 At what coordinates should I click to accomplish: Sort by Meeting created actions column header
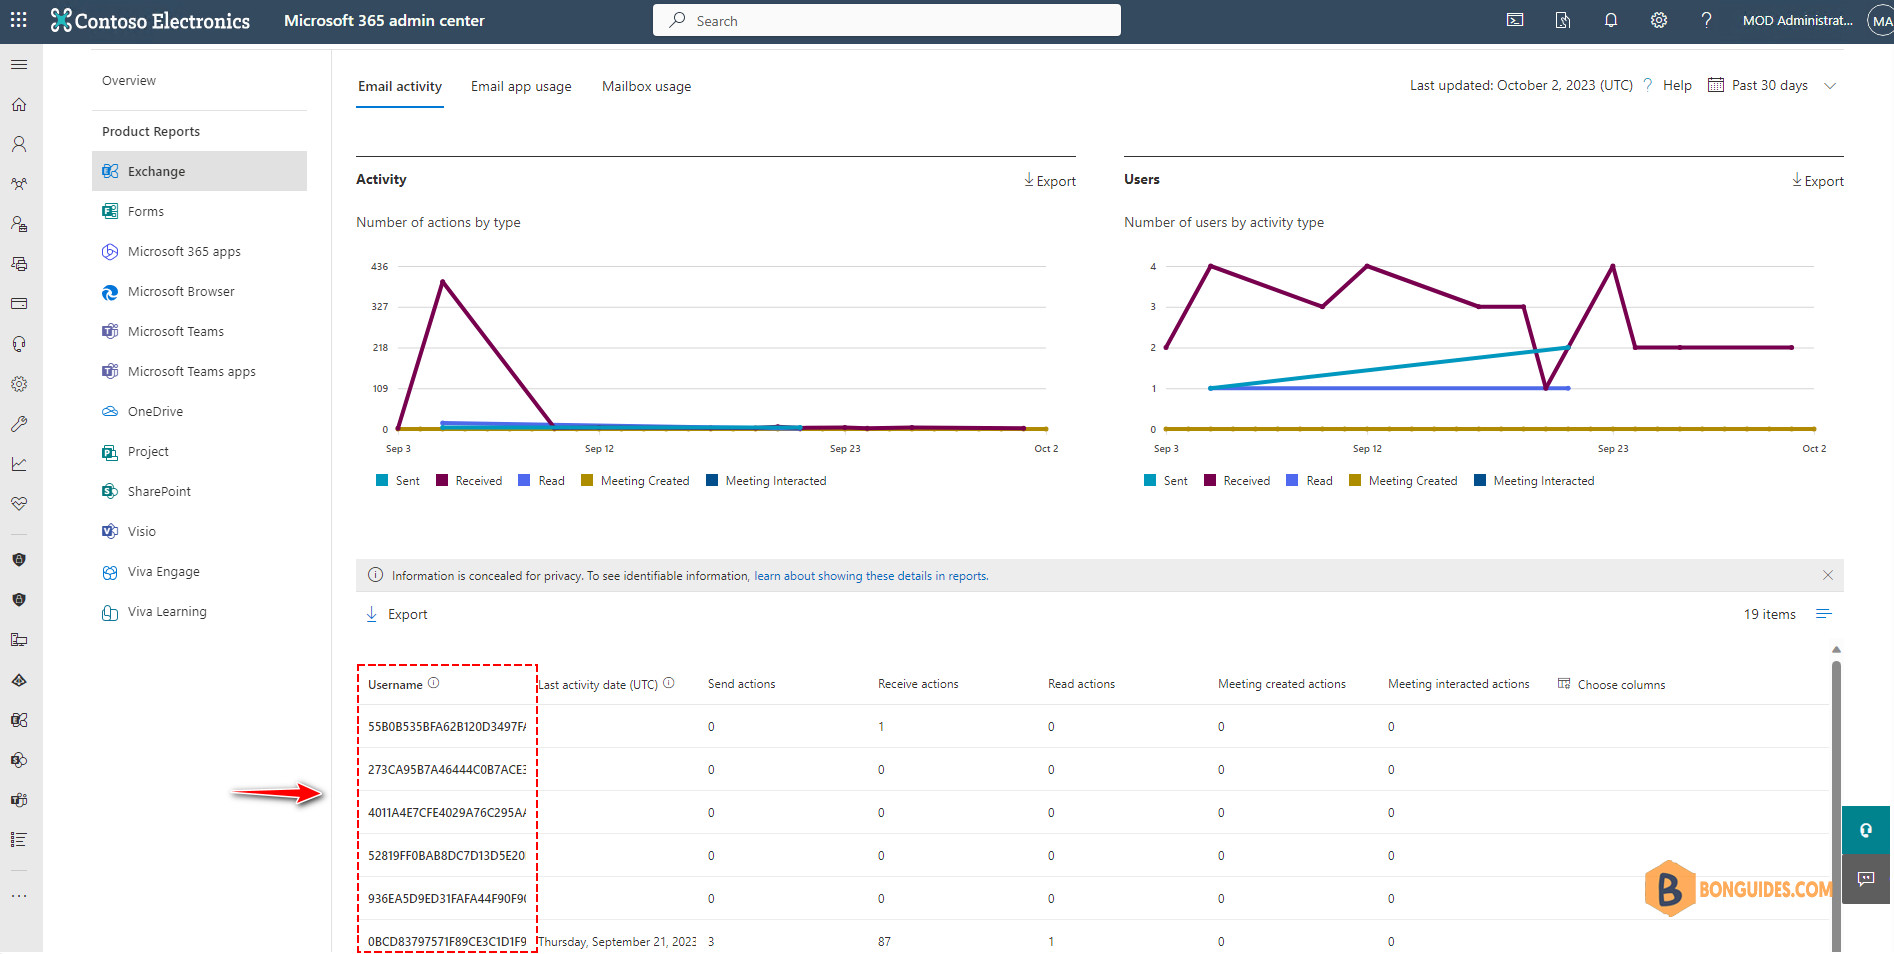pos(1281,684)
